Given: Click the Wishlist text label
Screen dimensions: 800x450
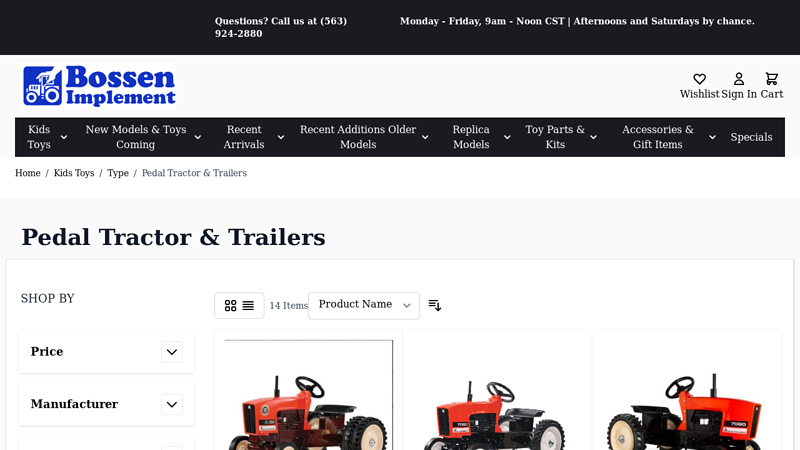Looking at the screenshot, I should pyautogui.click(x=699, y=94).
